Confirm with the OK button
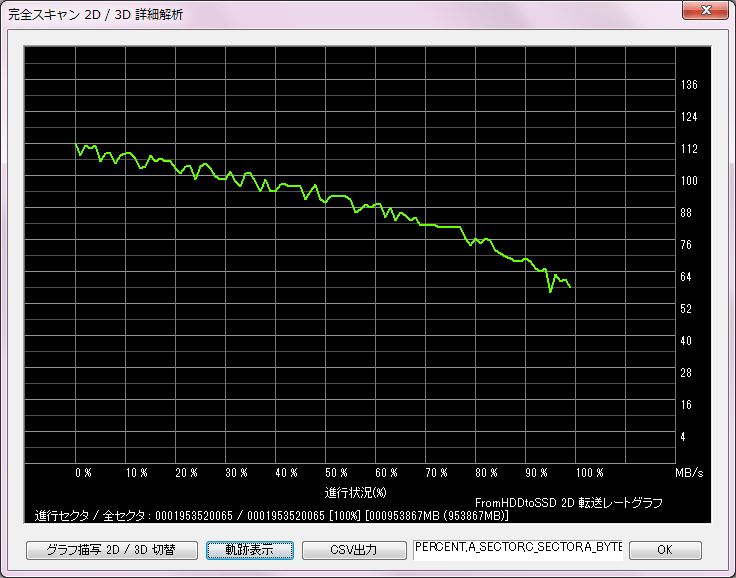Screen dimensions: 736x578 (x=665, y=550)
